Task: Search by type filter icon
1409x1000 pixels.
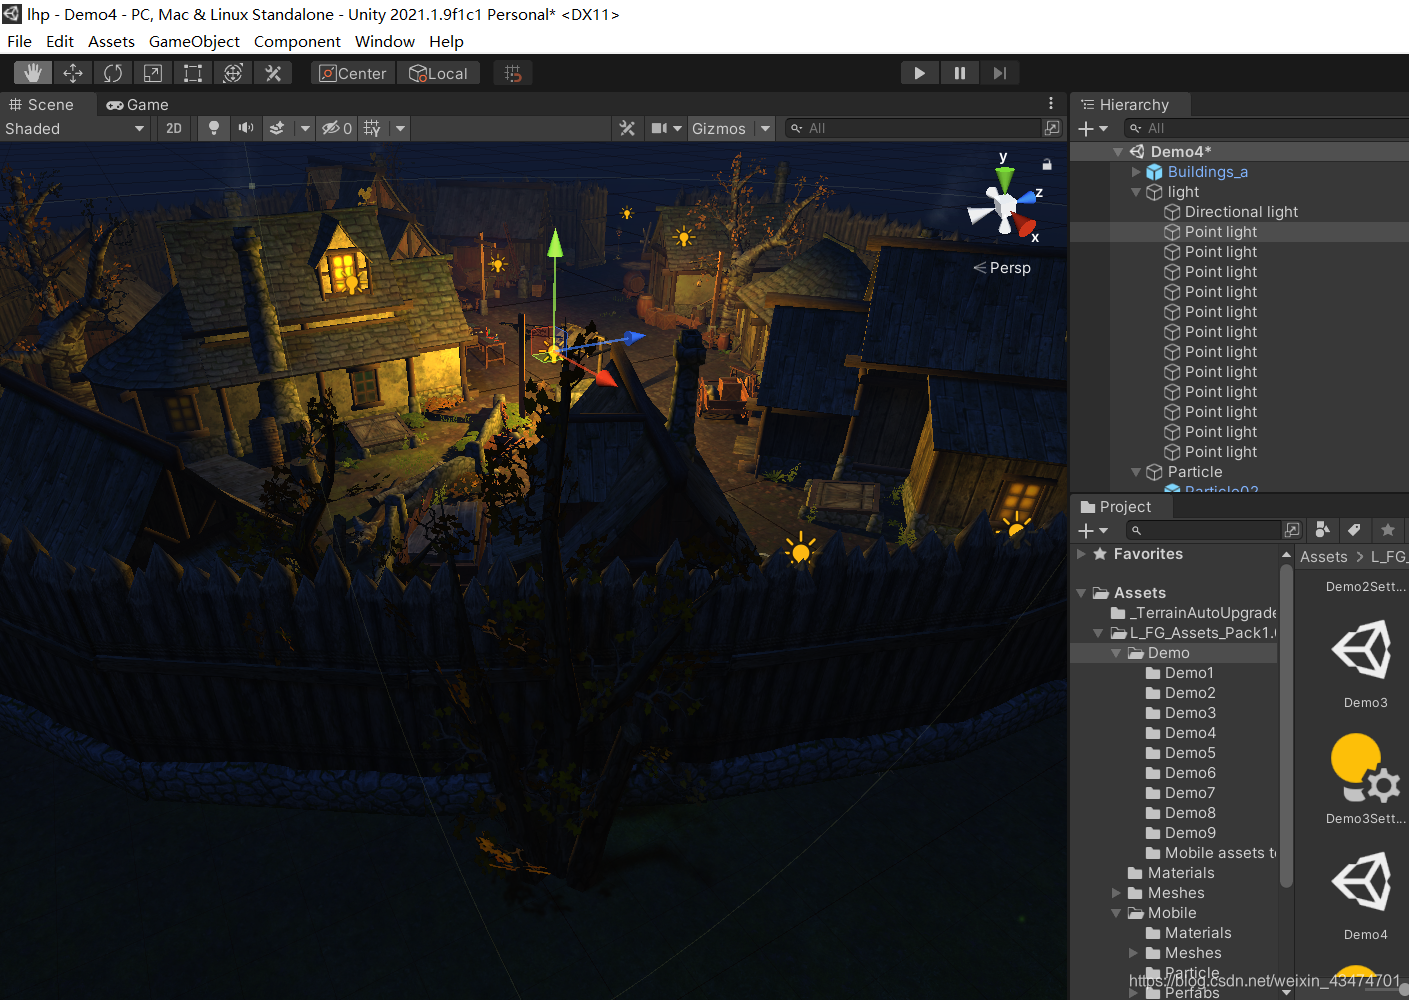Action: 1322,530
